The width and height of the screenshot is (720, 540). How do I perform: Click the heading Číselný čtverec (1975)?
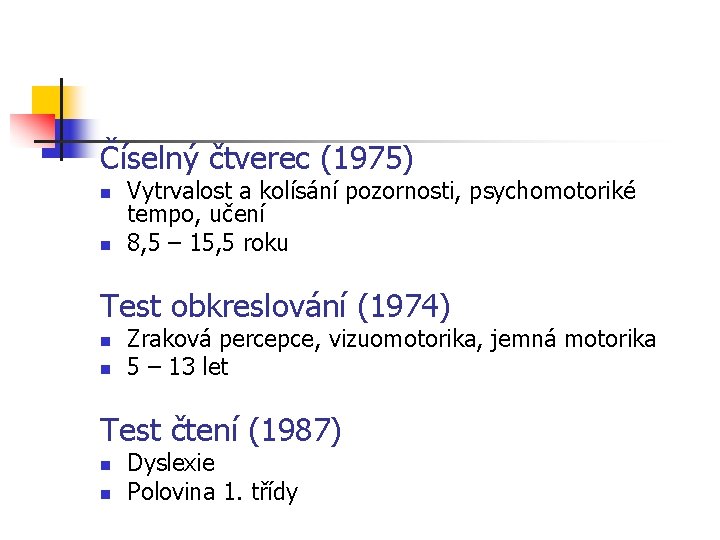256,157
